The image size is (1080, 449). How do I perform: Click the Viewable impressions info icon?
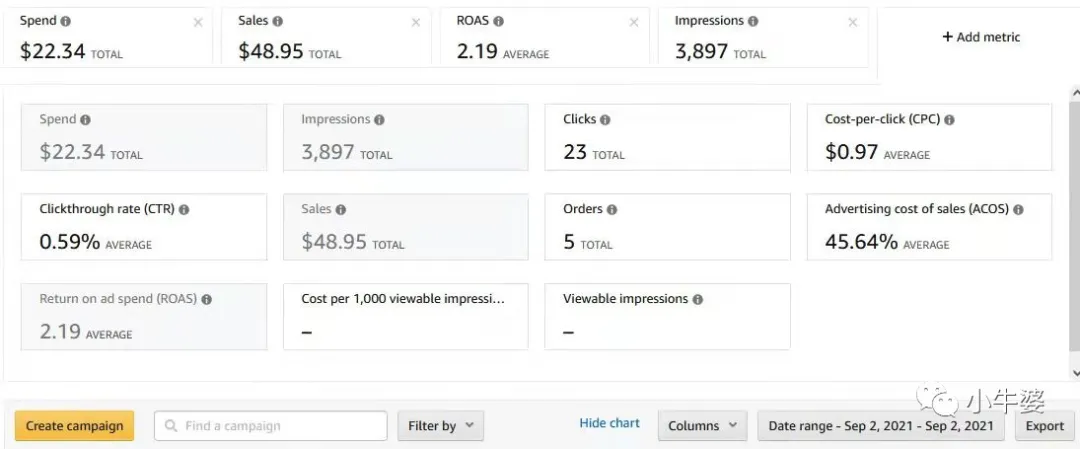[697, 299]
